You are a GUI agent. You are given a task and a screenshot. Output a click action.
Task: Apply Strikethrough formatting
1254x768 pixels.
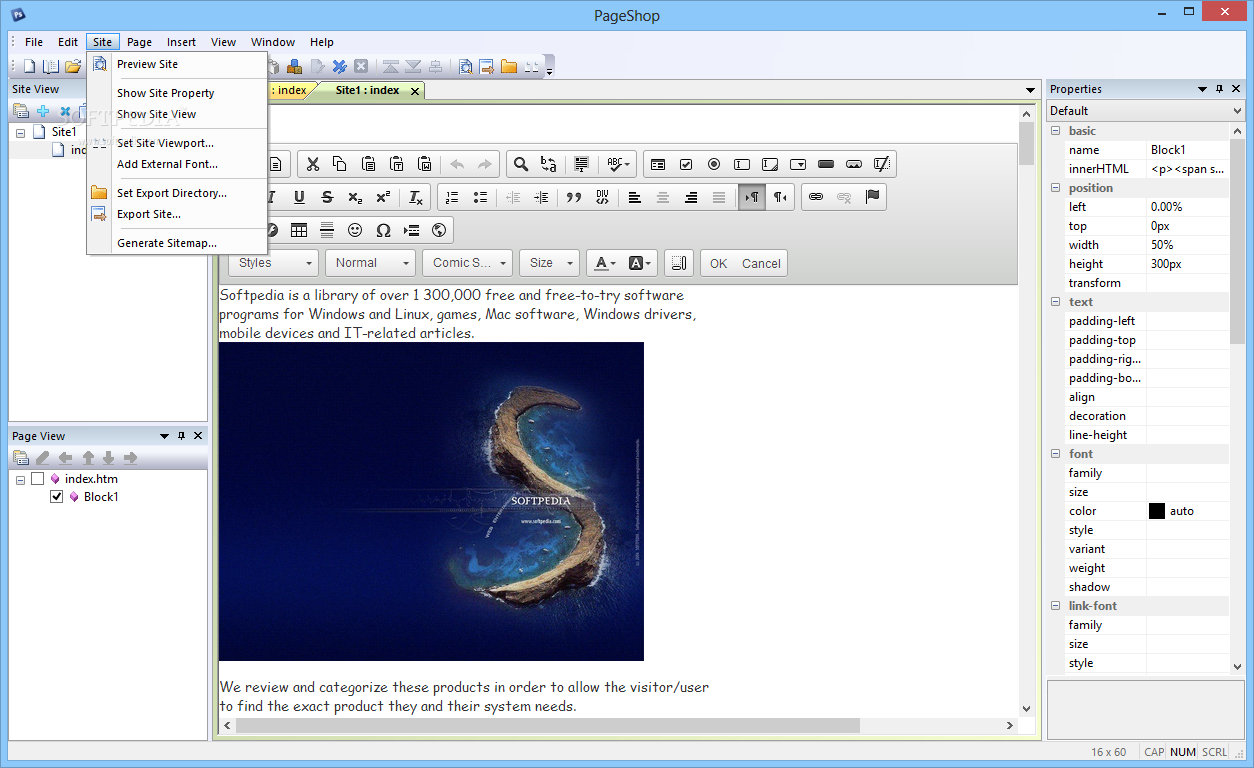327,197
